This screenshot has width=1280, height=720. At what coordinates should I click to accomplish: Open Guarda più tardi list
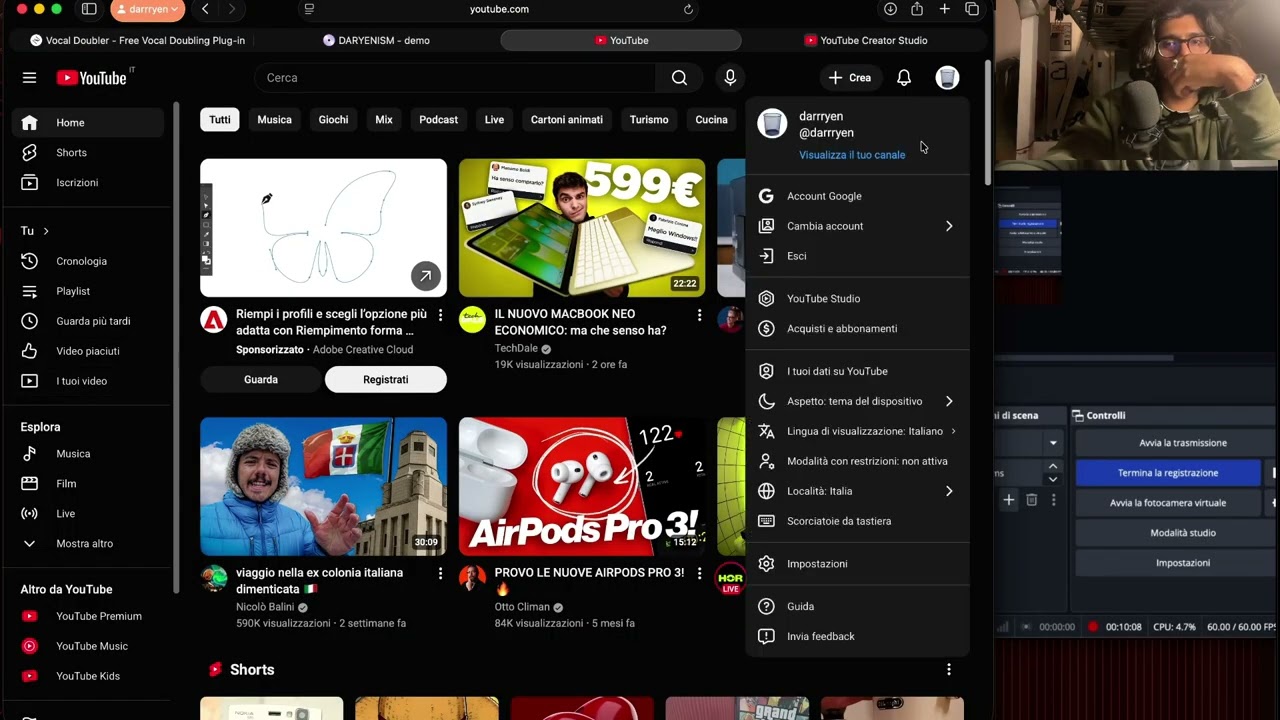coord(88,321)
